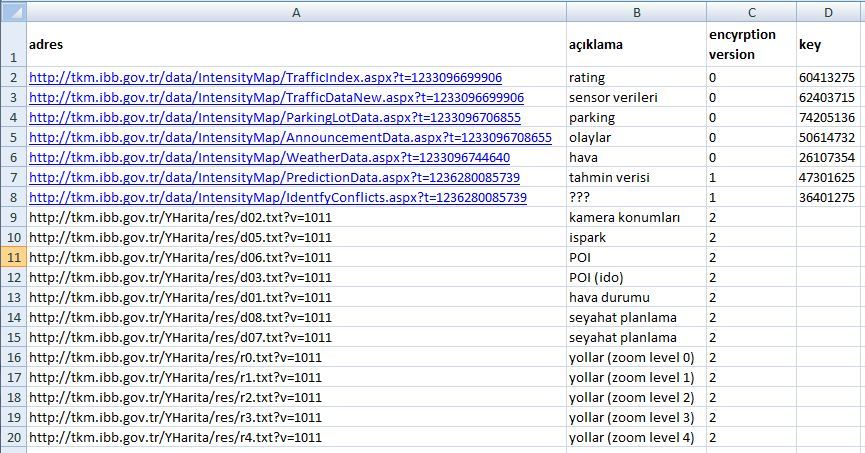Click the WeatherData.aspx hyperlink

269,157
